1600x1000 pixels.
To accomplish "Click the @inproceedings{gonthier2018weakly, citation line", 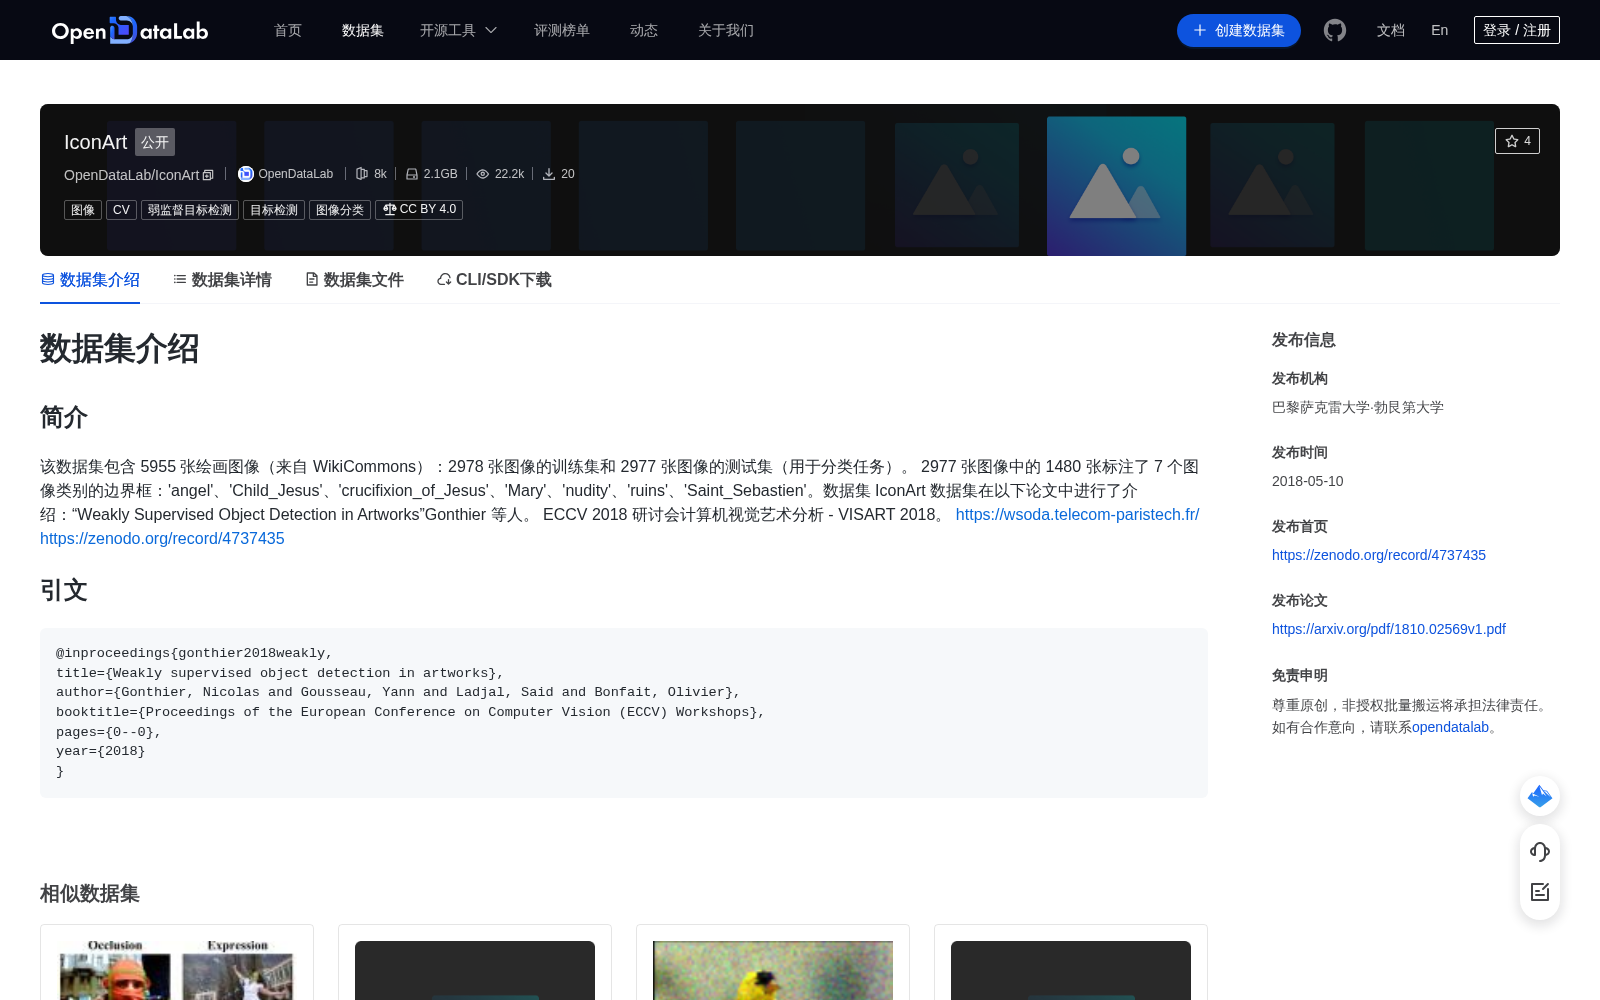I will (194, 653).
